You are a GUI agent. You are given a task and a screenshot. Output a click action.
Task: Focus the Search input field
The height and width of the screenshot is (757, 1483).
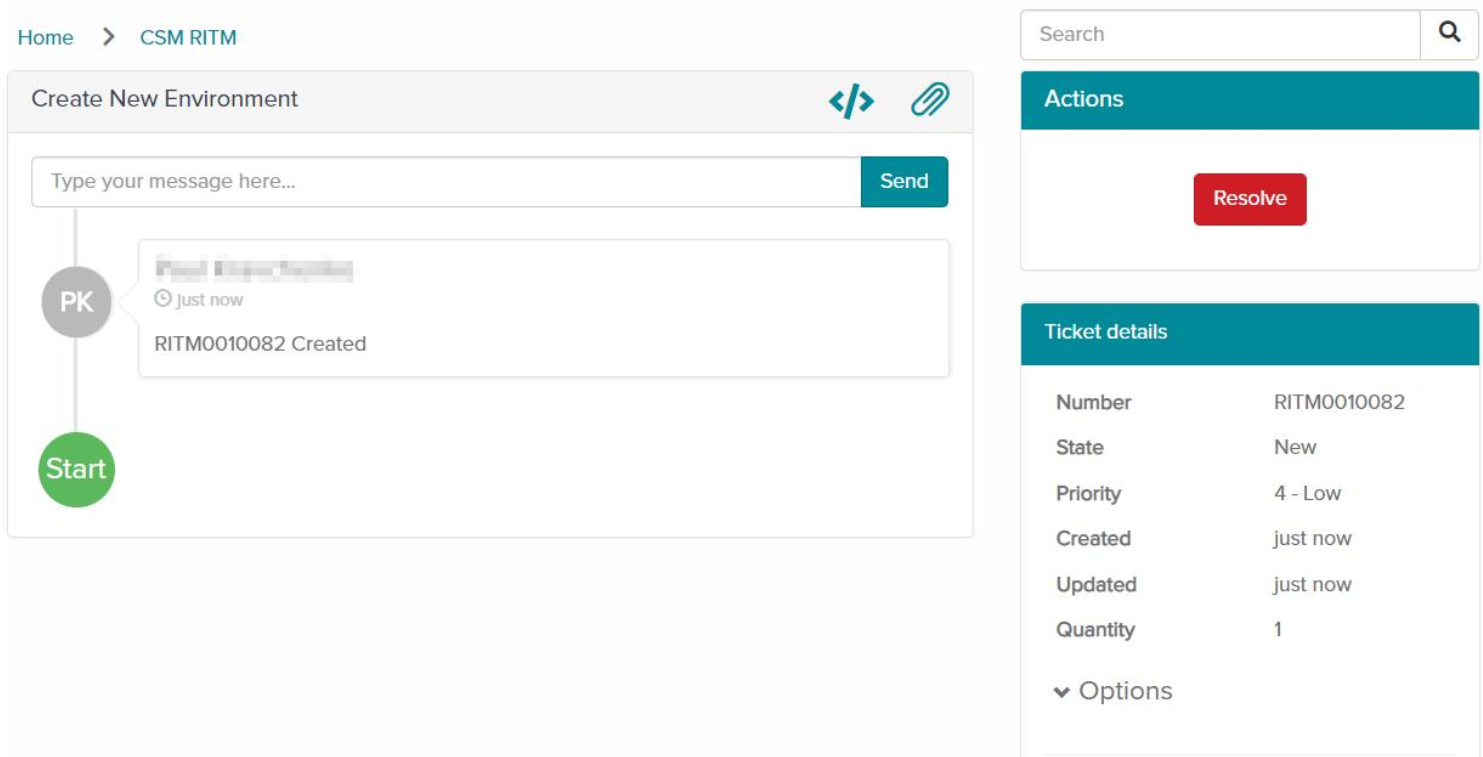click(1220, 35)
